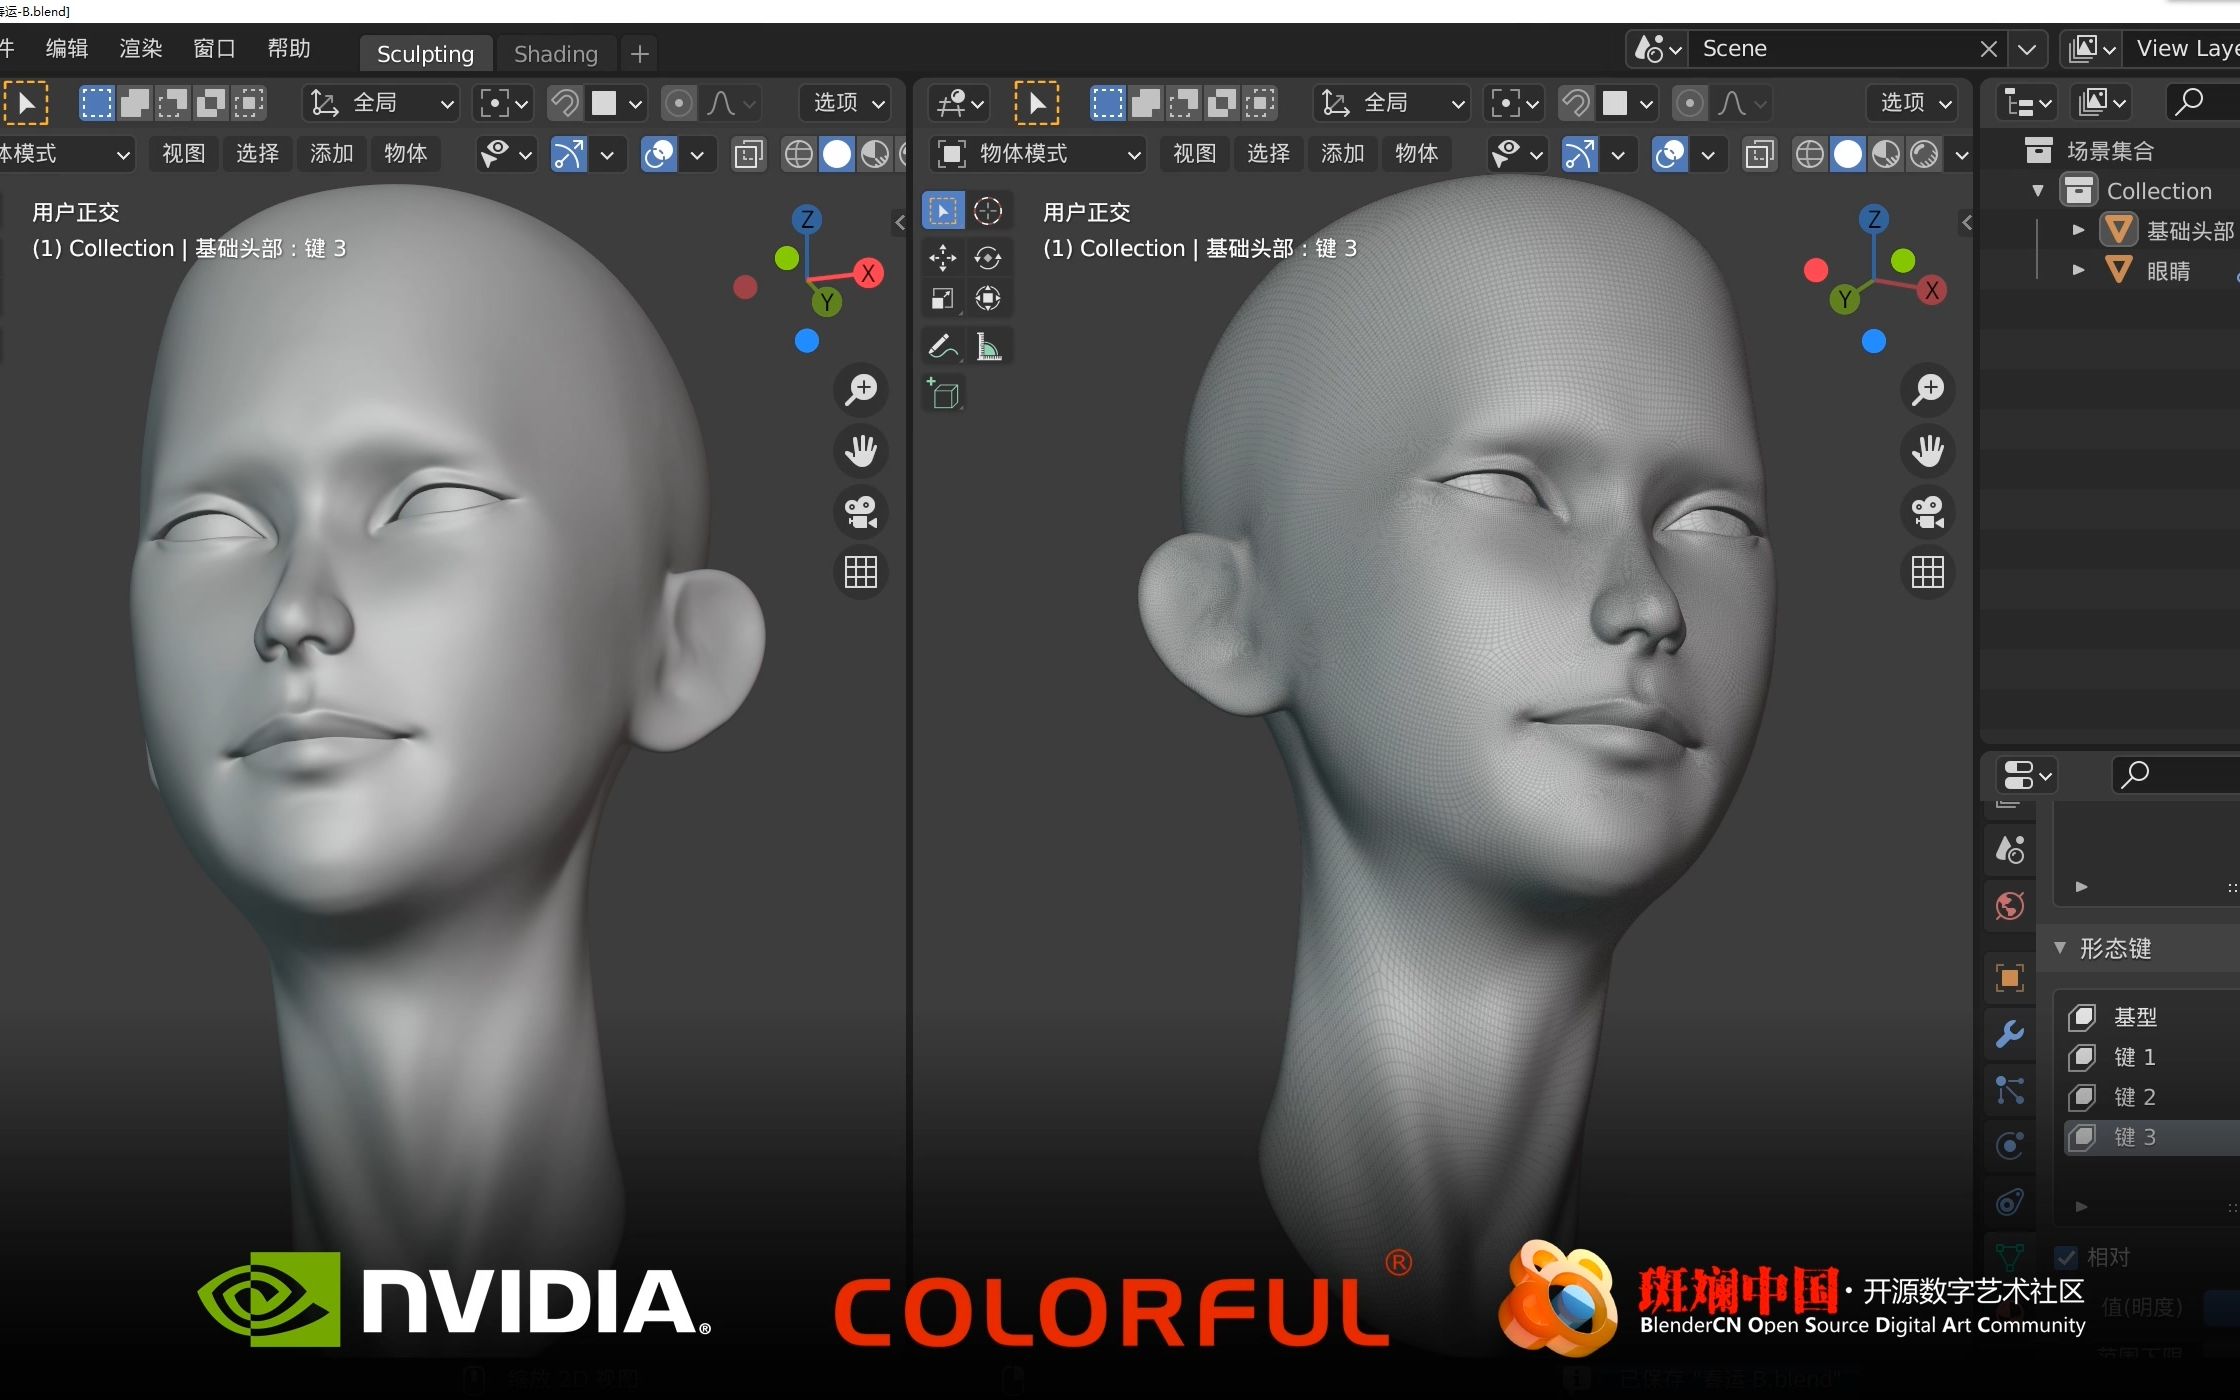Toggle snapping magnet in right header

[x=1576, y=103]
